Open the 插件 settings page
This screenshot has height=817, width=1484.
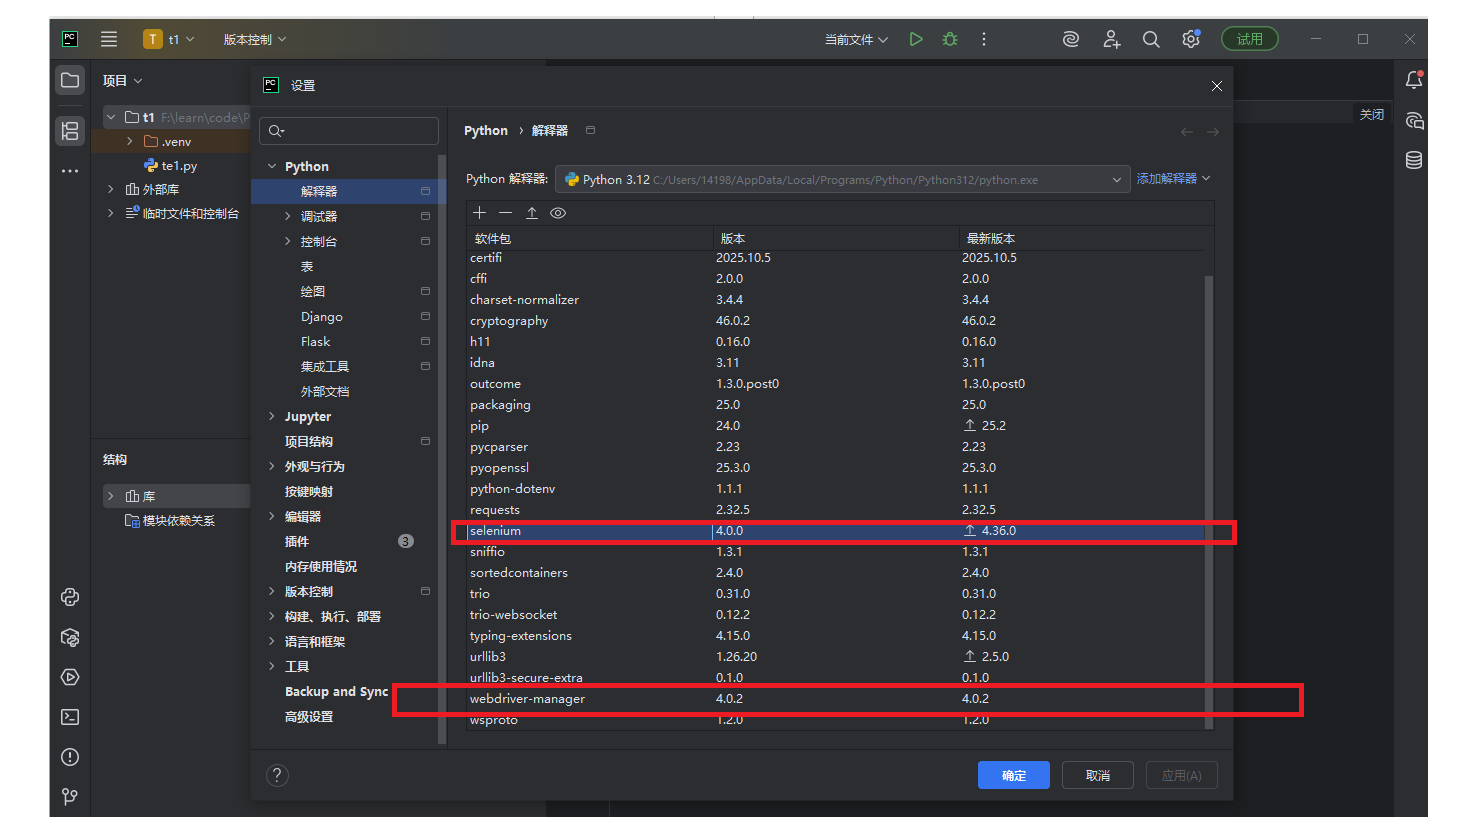297,541
